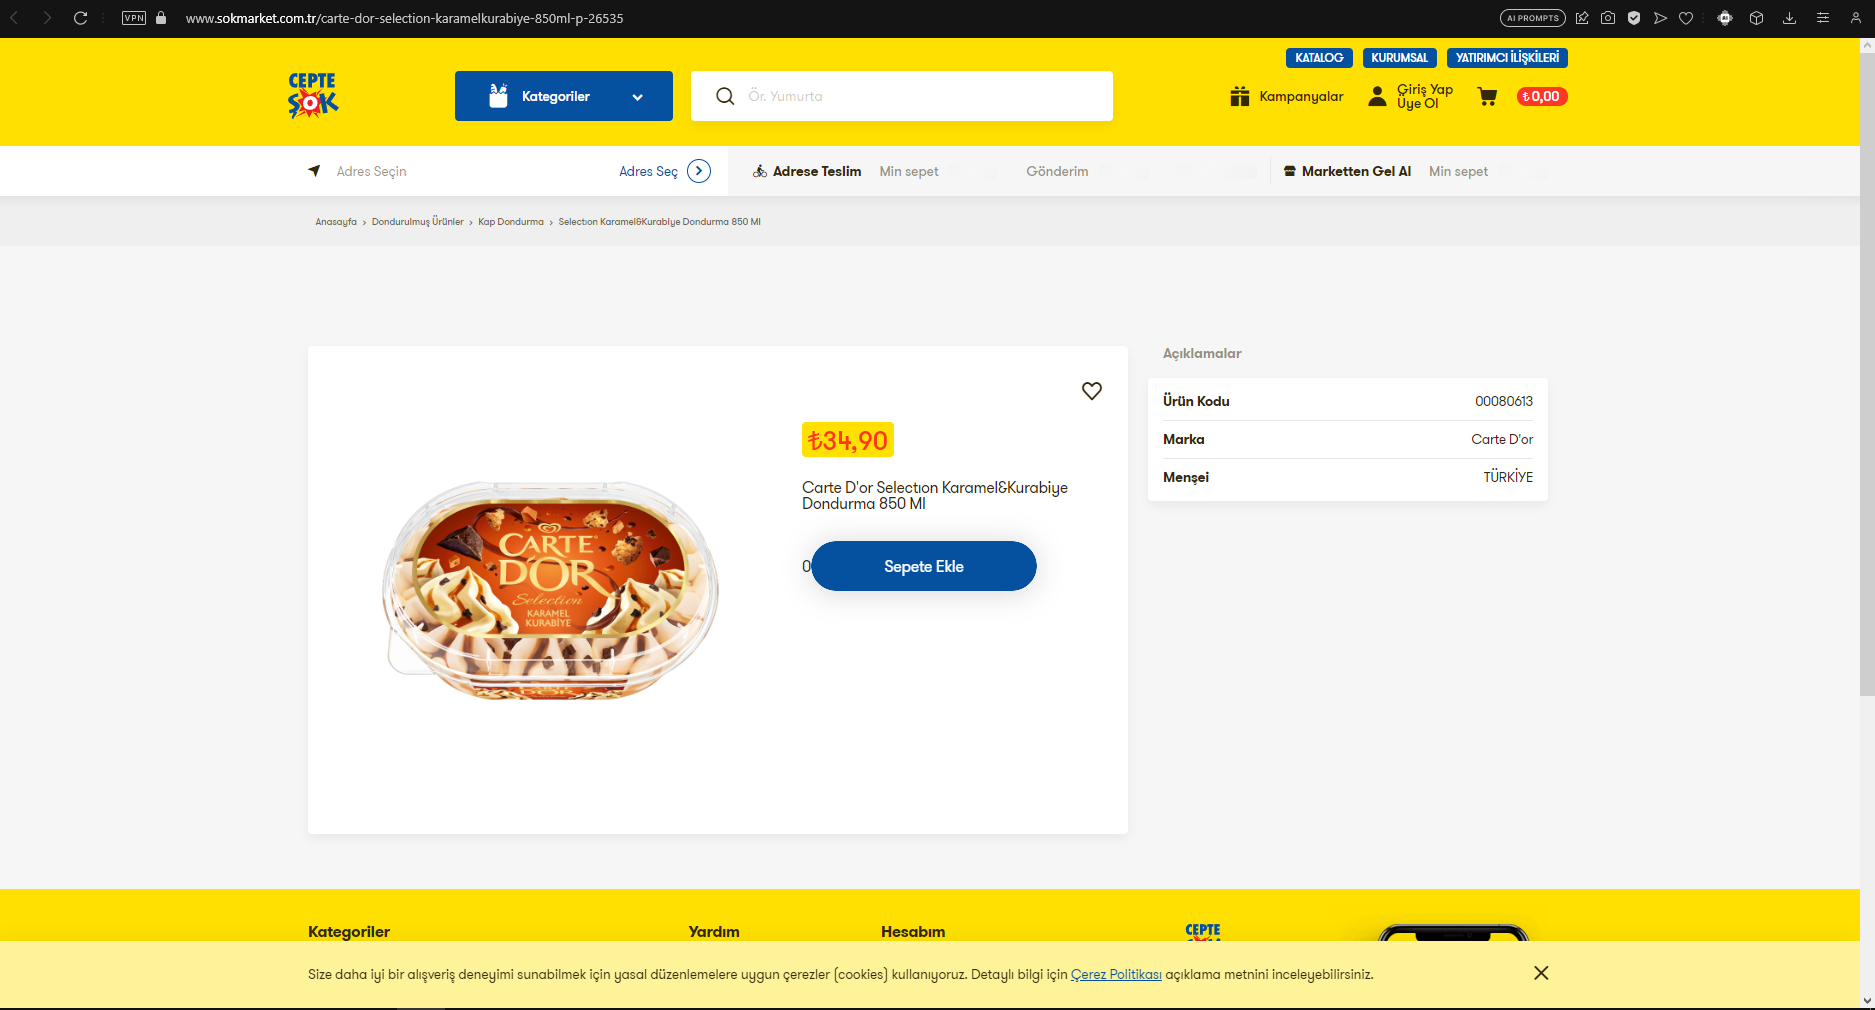Click the Sepete Ekle button
This screenshot has width=1875, height=1010.
[x=924, y=566]
